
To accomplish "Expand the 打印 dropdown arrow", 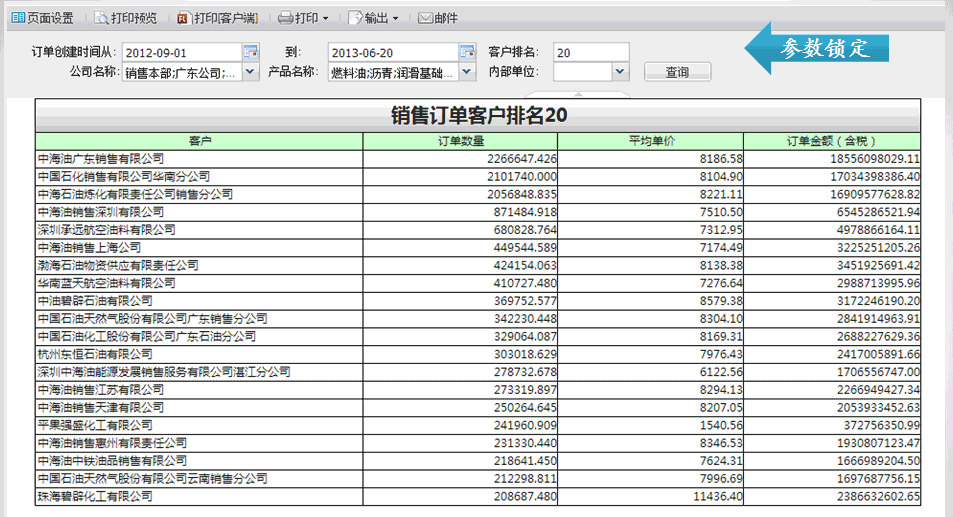I will [x=326, y=19].
